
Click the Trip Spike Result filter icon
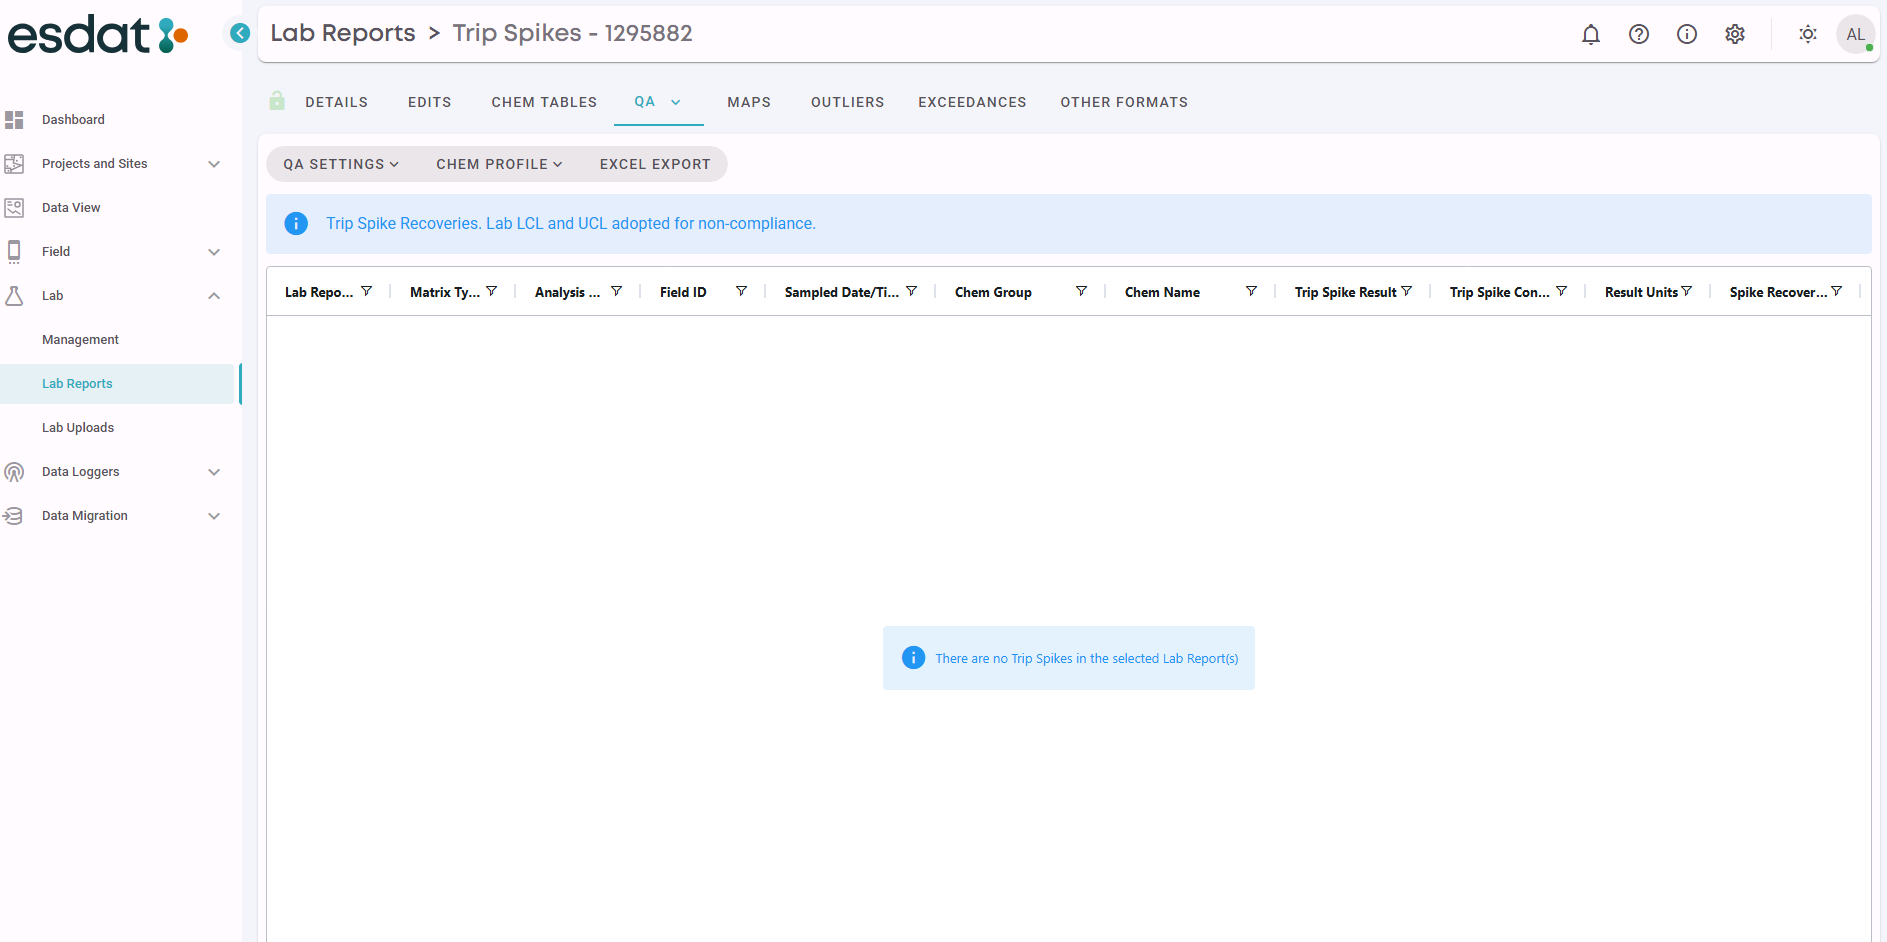pyautogui.click(x=1407, y=291)
